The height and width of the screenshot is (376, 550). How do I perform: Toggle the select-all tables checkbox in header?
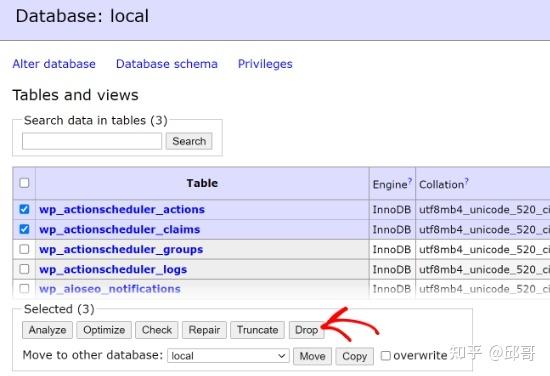click(x=24, y=183)
